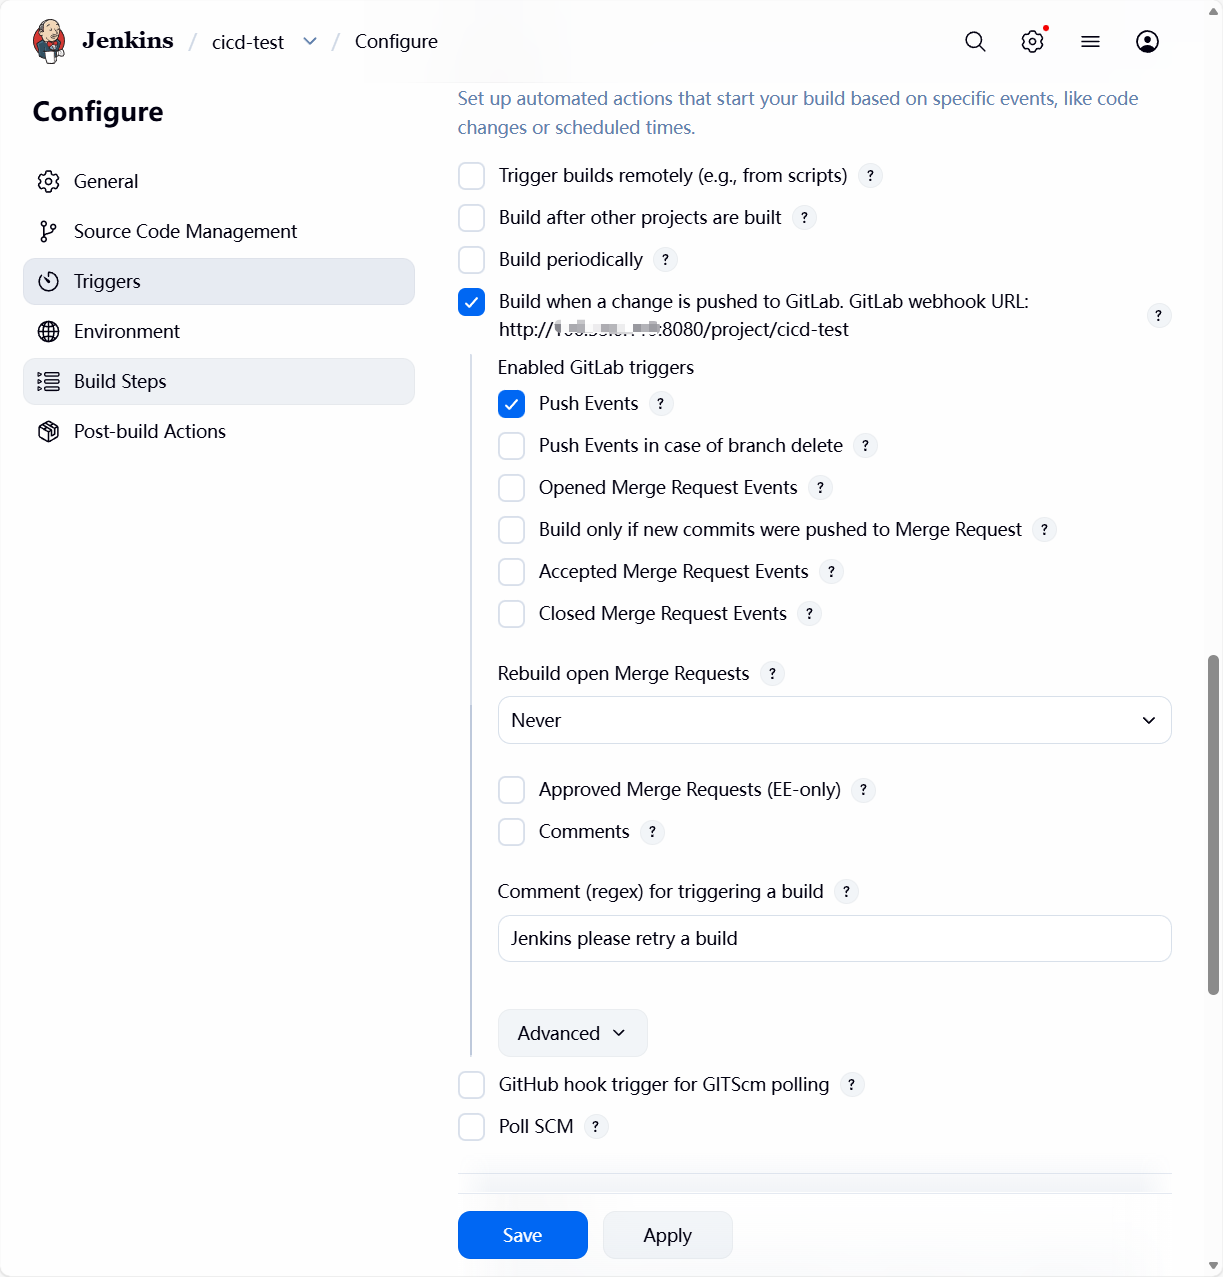1223x1277 pixels.
Task: Click the Apply button
Action: (667, 1235)
